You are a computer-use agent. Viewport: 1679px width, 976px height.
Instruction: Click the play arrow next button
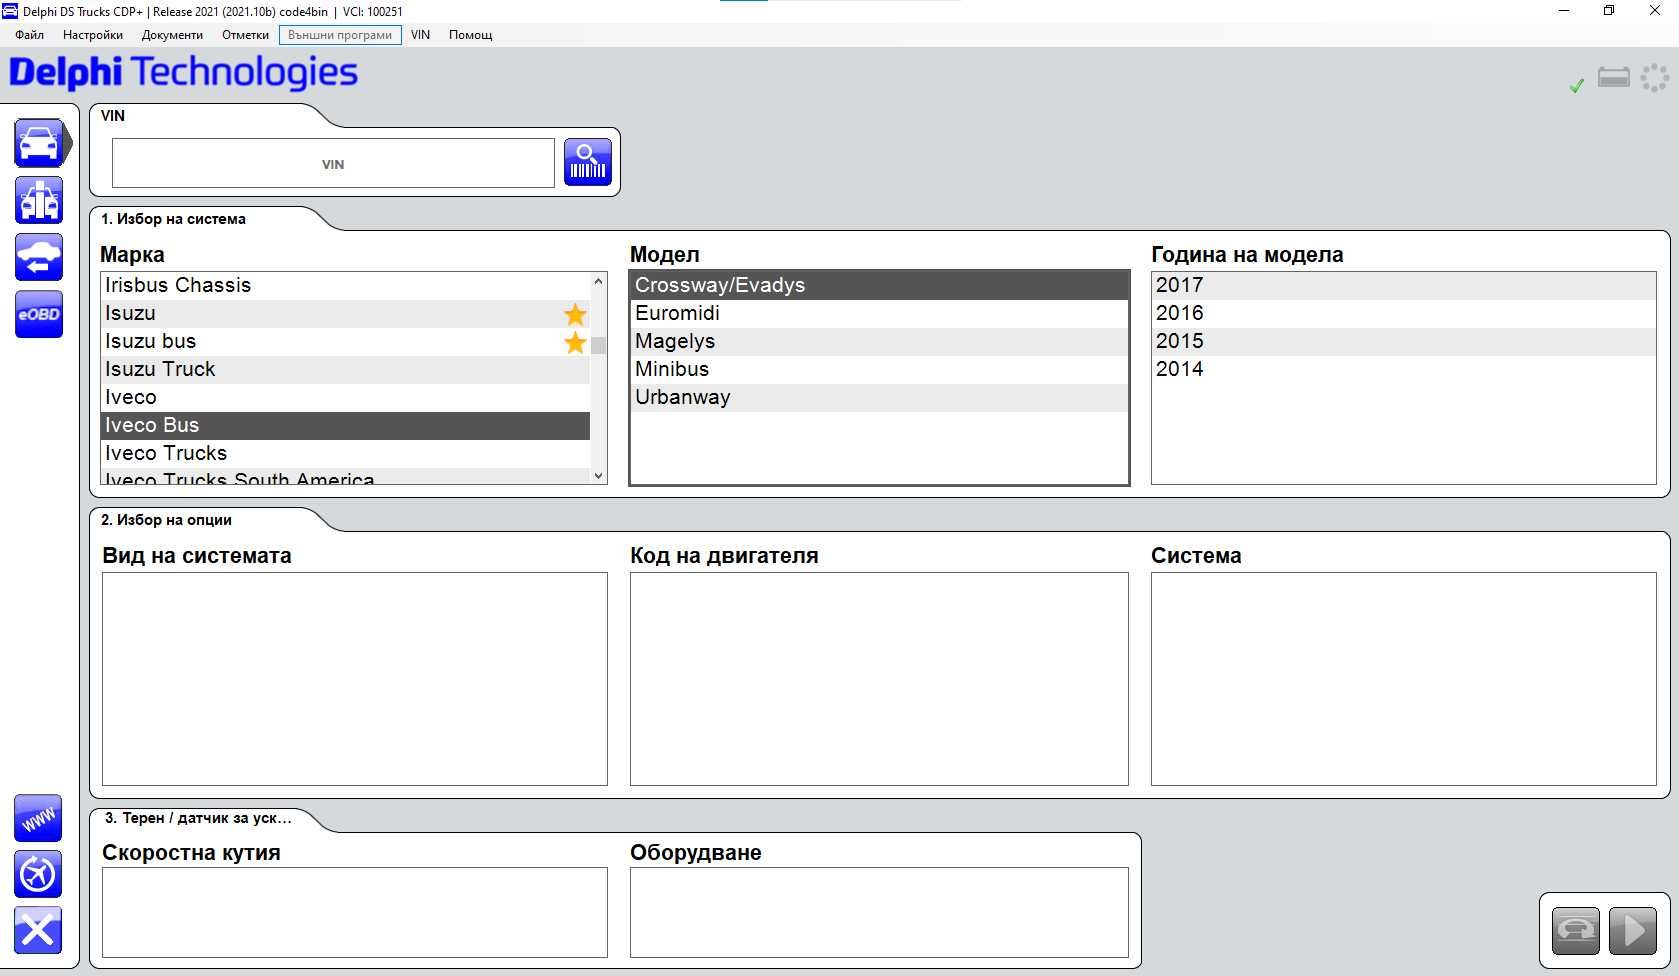point(1633,931)
